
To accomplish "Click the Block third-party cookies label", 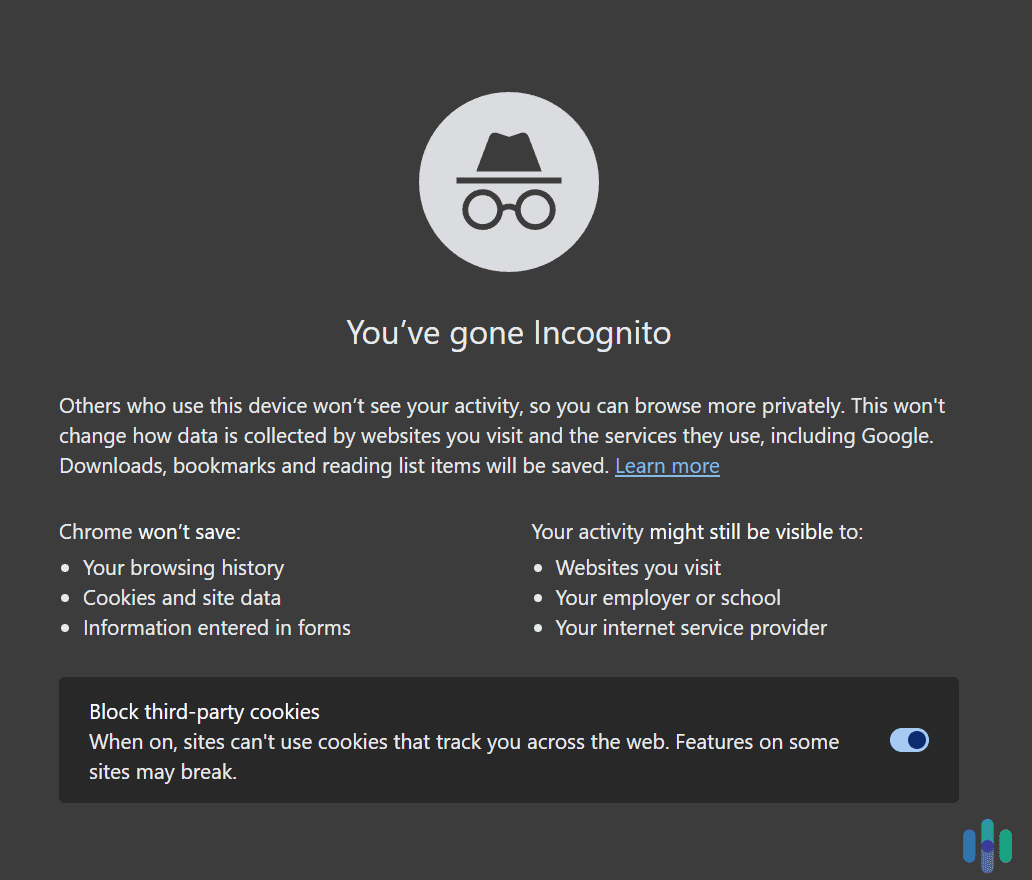I will (x=204, y=711).
